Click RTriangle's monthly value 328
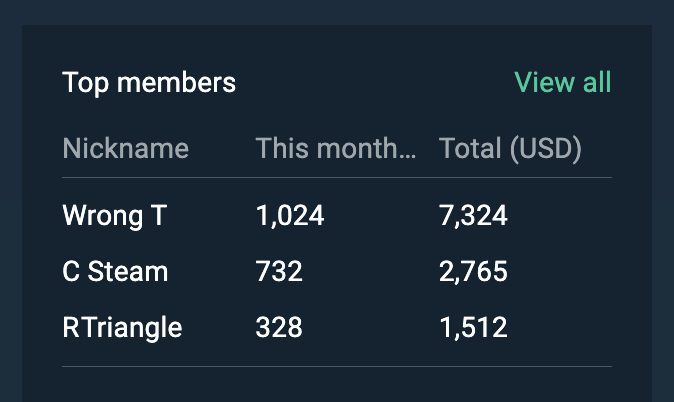The height and width of the screenshot is (402, 674). 279,328
